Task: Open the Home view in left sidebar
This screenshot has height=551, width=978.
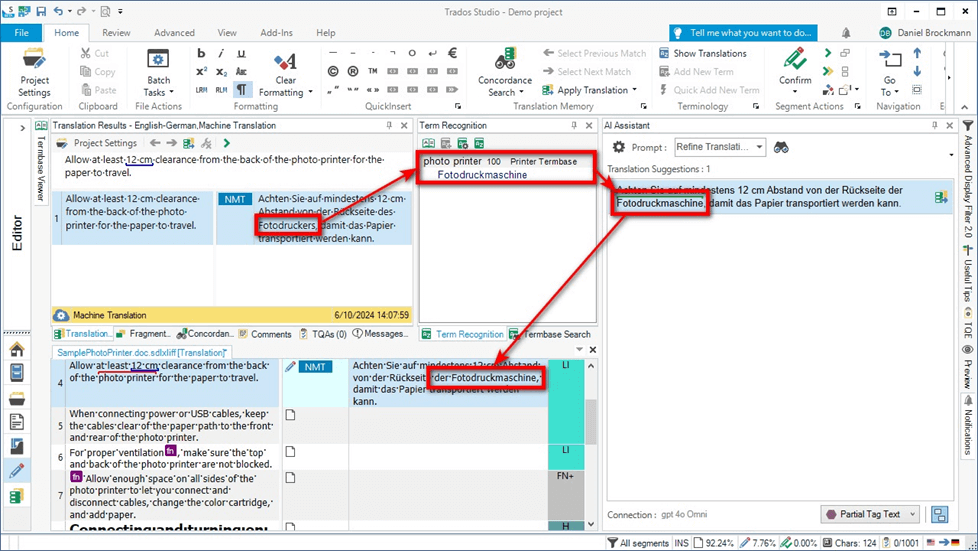Action: (x=16, y=349)
